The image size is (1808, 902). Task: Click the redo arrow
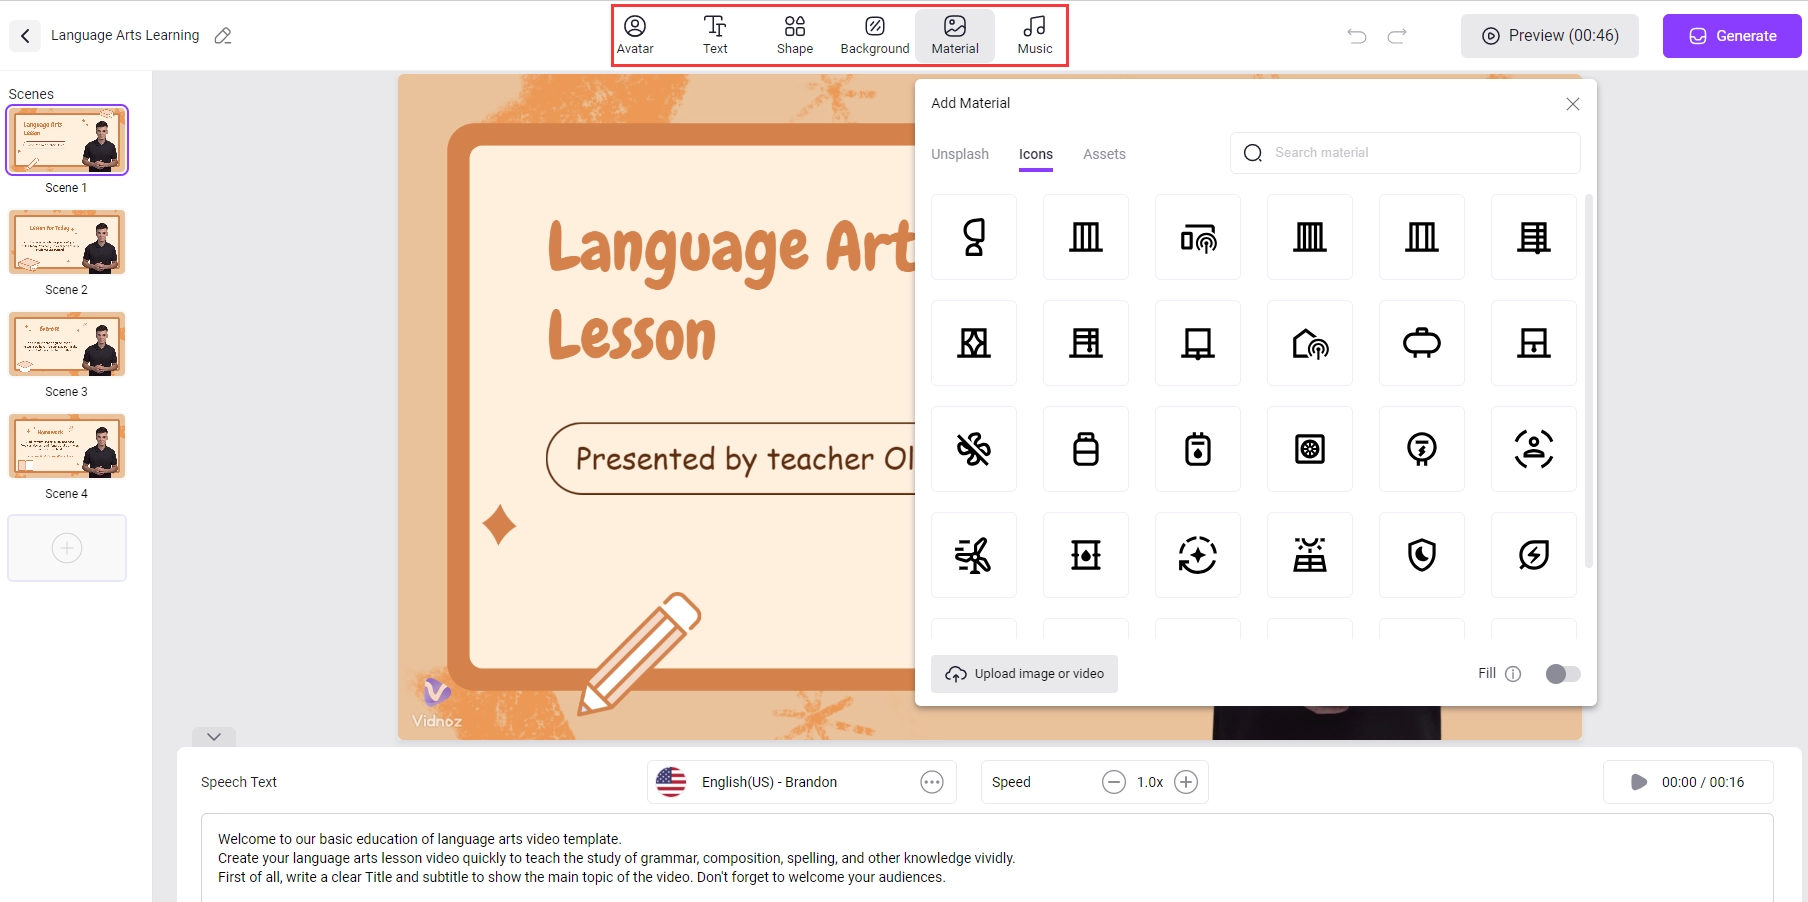[1397, 36]
